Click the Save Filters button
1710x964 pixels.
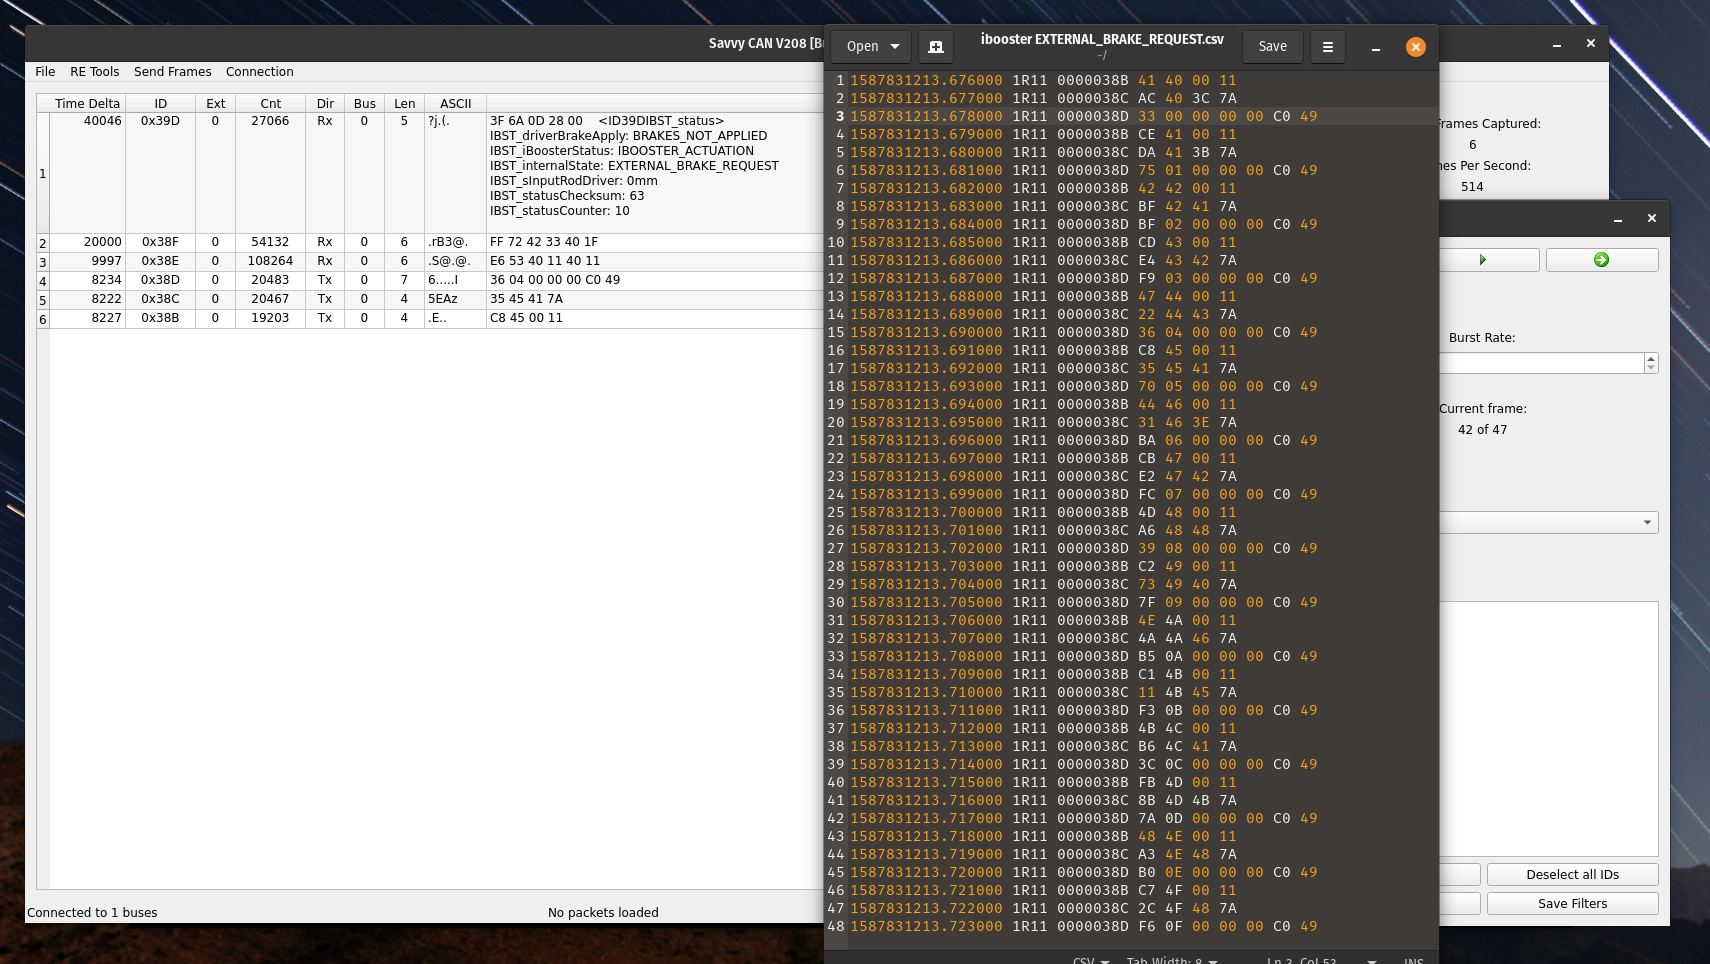pyautogui.click(x=1572, y=904)
